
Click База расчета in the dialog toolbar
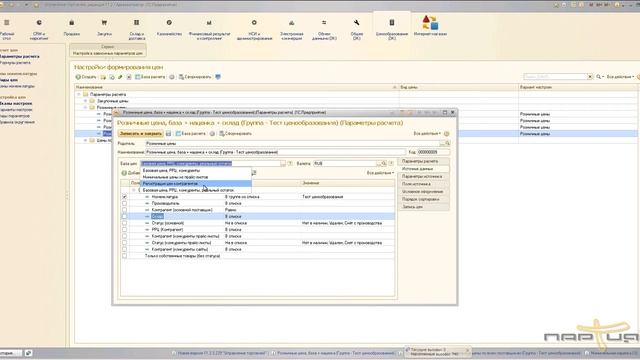191,133
